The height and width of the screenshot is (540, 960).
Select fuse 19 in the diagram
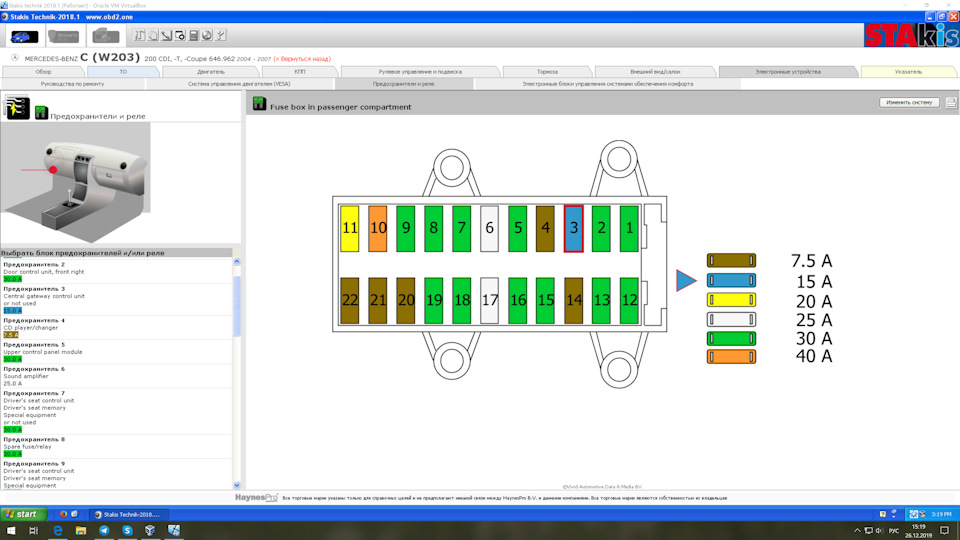tap(433, 300)
